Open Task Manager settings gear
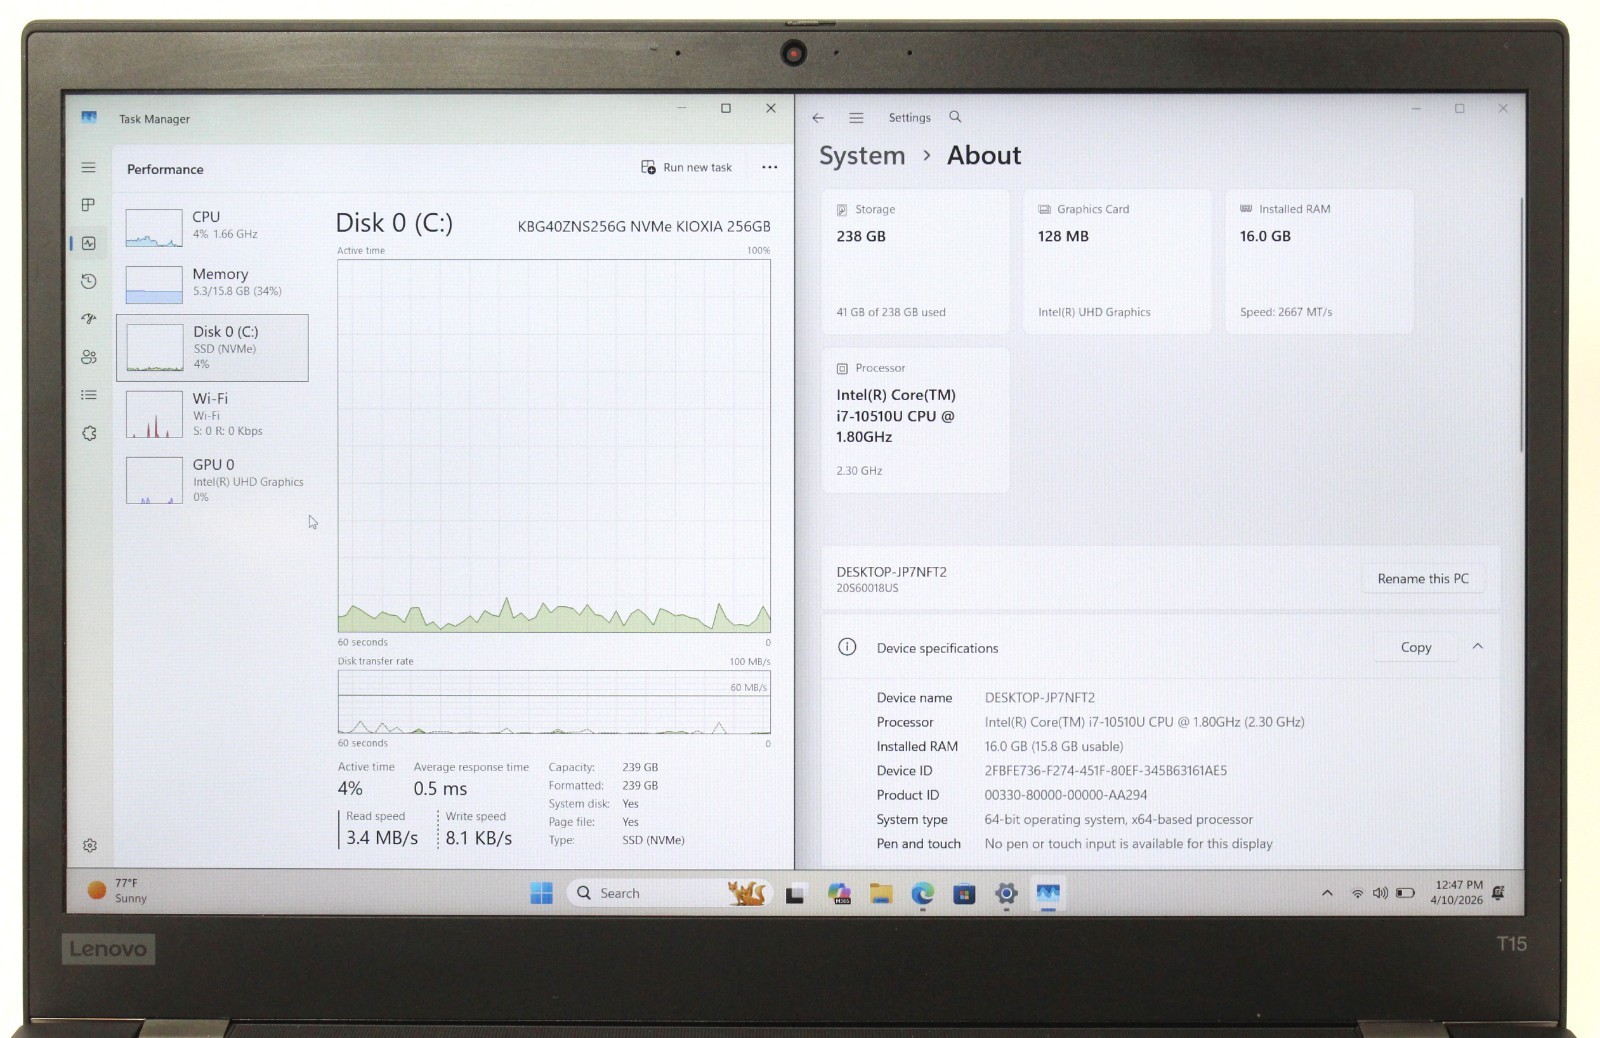Image resolution: width=1600 pixels, height=1038 pixels. pos(90,846)
